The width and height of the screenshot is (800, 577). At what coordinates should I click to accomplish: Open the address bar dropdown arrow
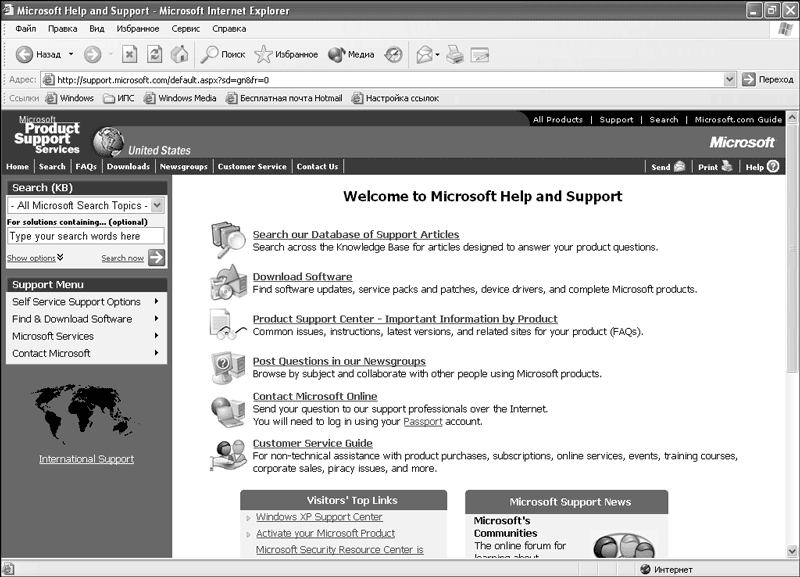coord(730,80)
